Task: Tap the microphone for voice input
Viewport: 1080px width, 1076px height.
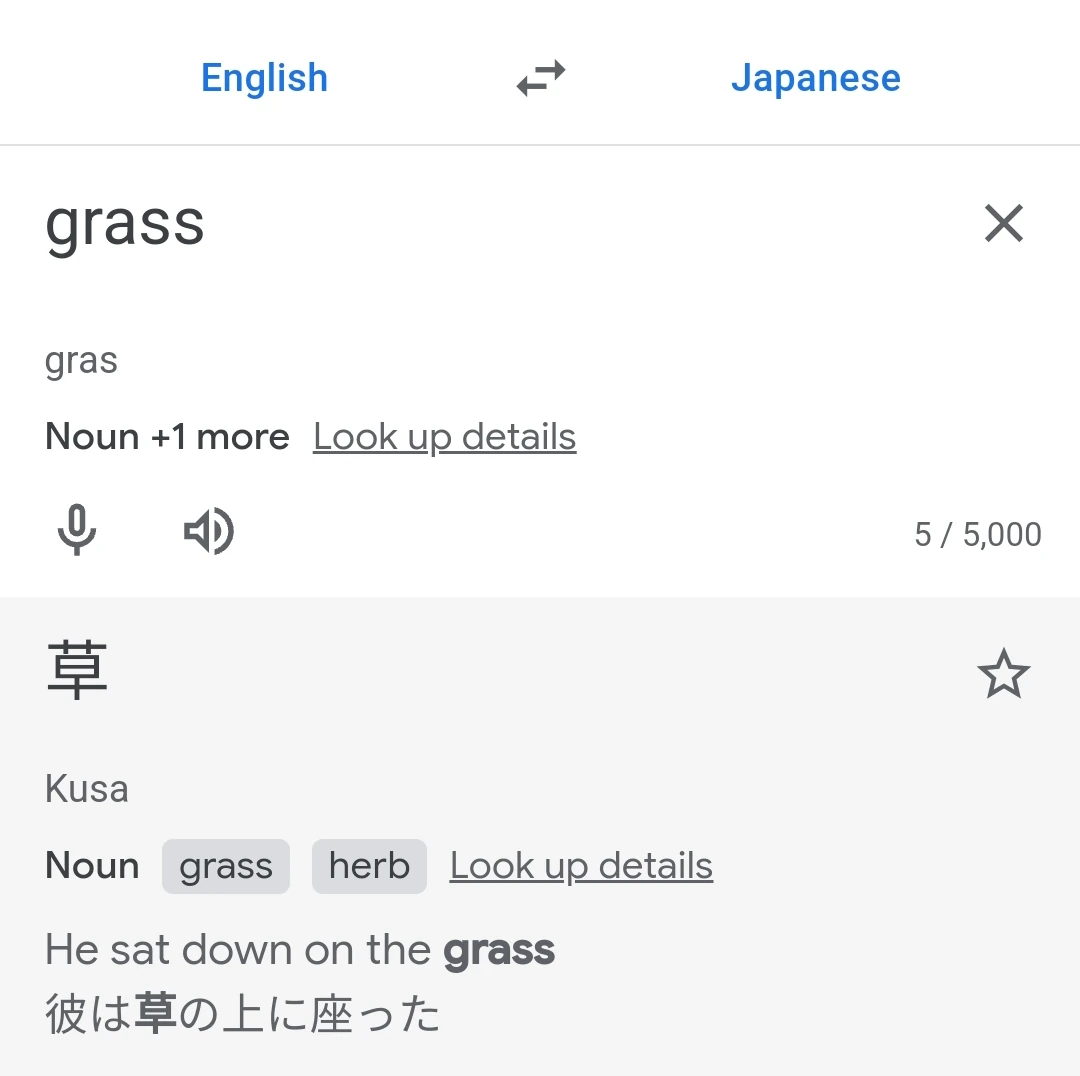Action: 77,530
